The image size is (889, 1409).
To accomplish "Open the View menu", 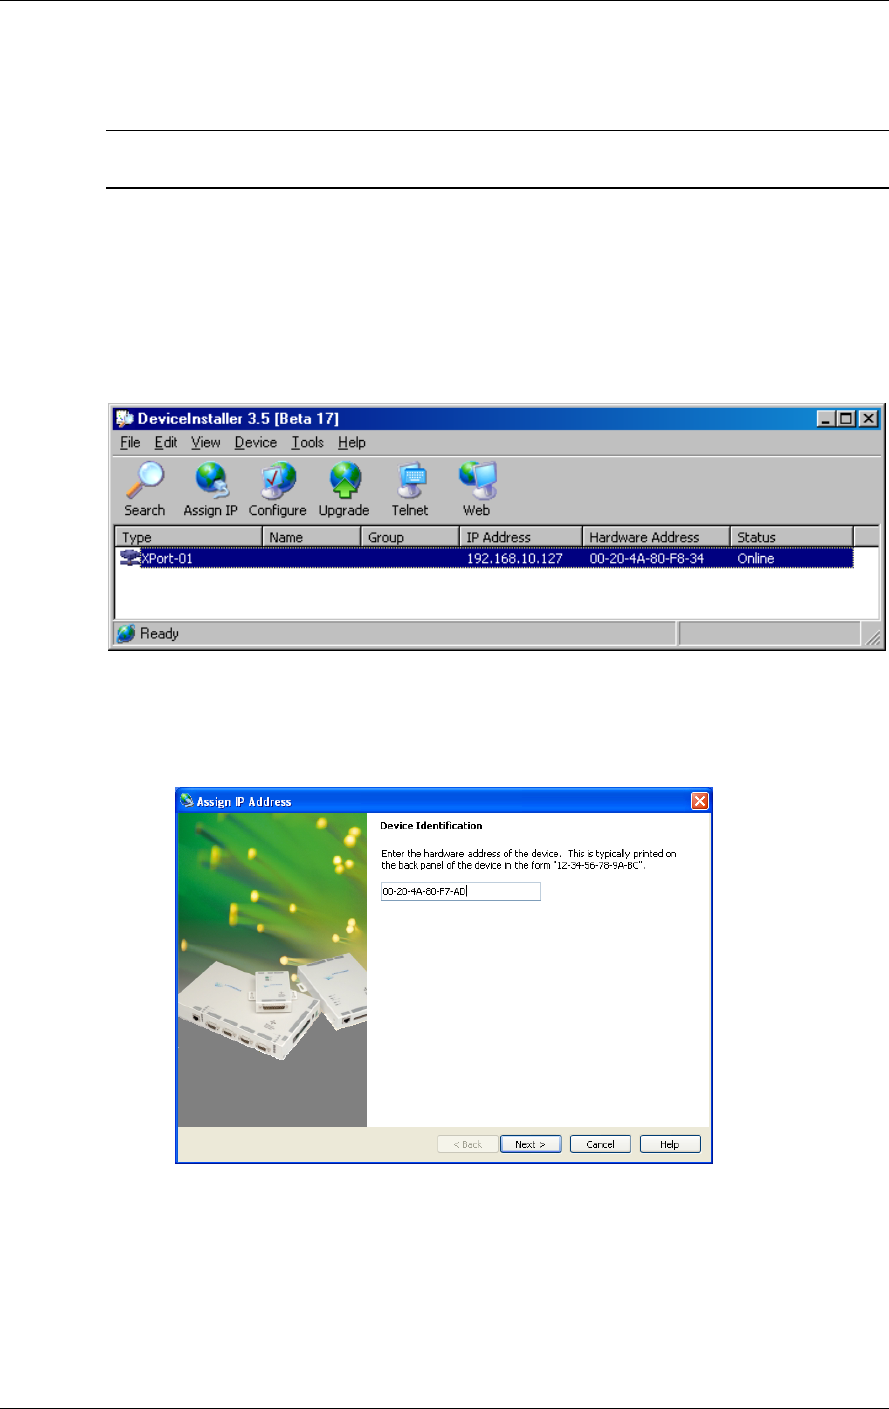I will coord(206,442).
